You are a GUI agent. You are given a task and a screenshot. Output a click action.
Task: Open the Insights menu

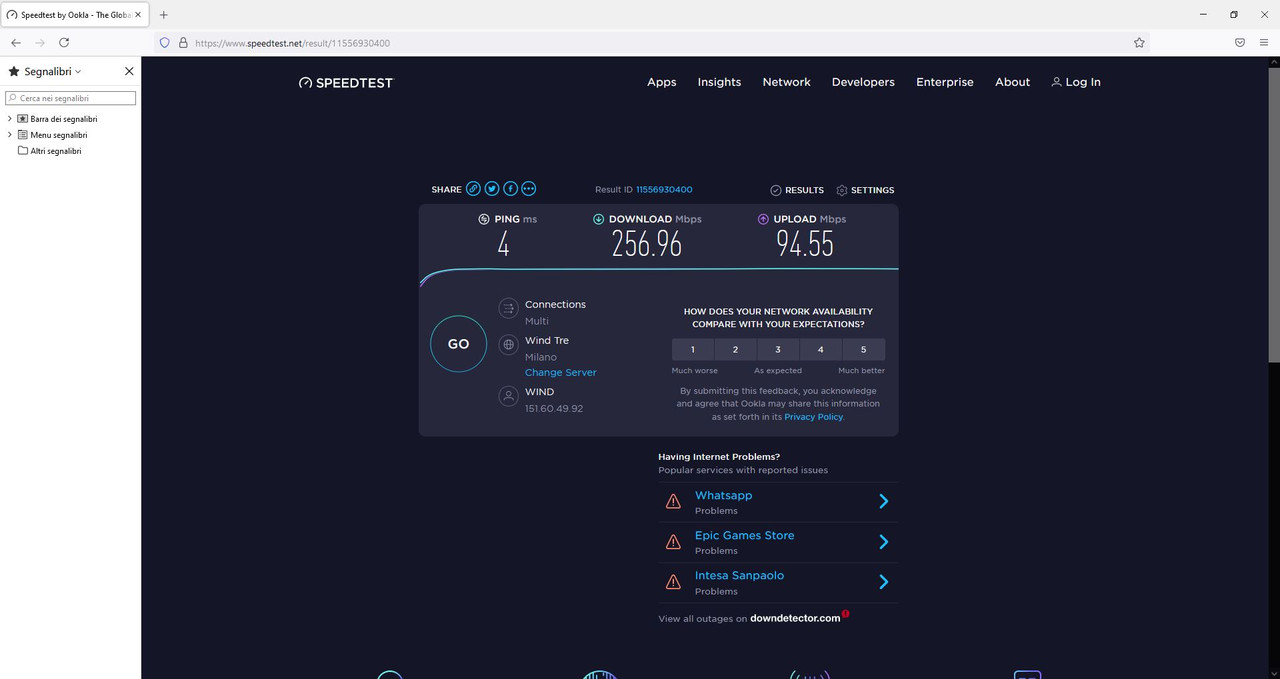pos(719,82)
